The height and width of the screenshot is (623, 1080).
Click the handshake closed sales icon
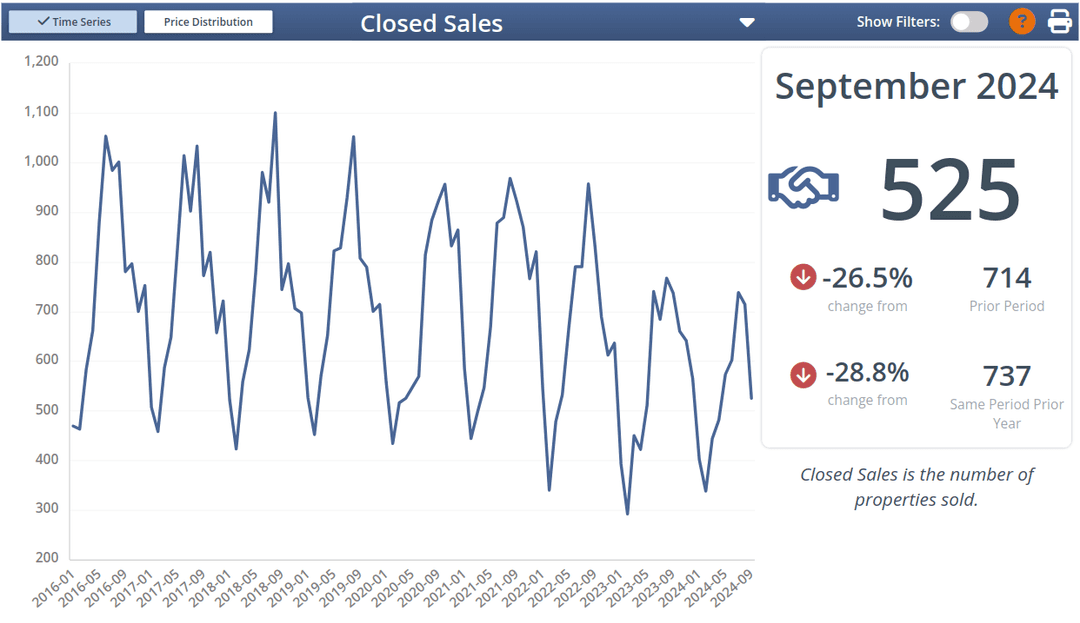[x=803, y=186]
